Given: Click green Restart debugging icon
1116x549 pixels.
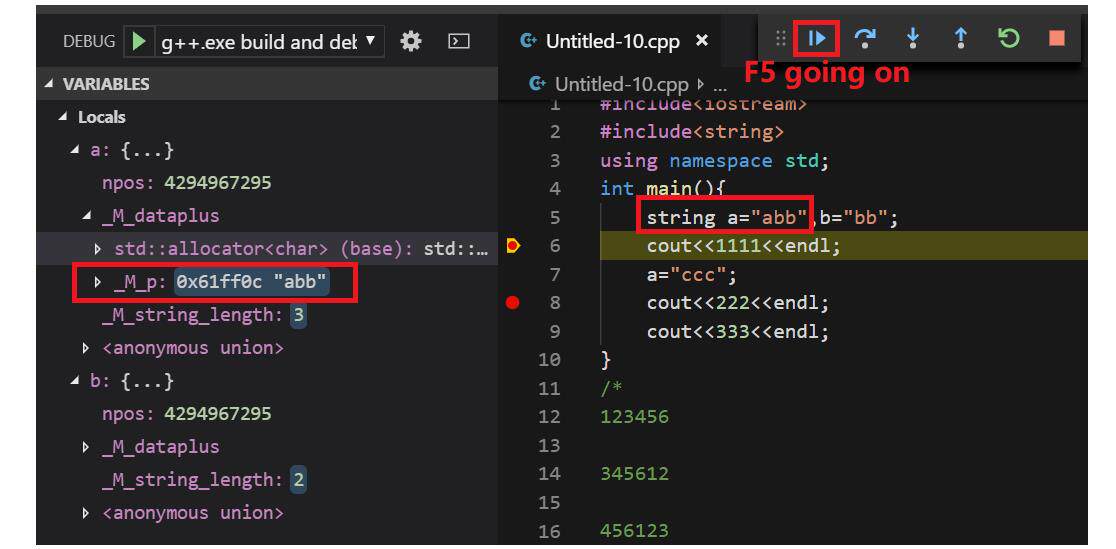Looking at the screenshot, I should 1009,38.
